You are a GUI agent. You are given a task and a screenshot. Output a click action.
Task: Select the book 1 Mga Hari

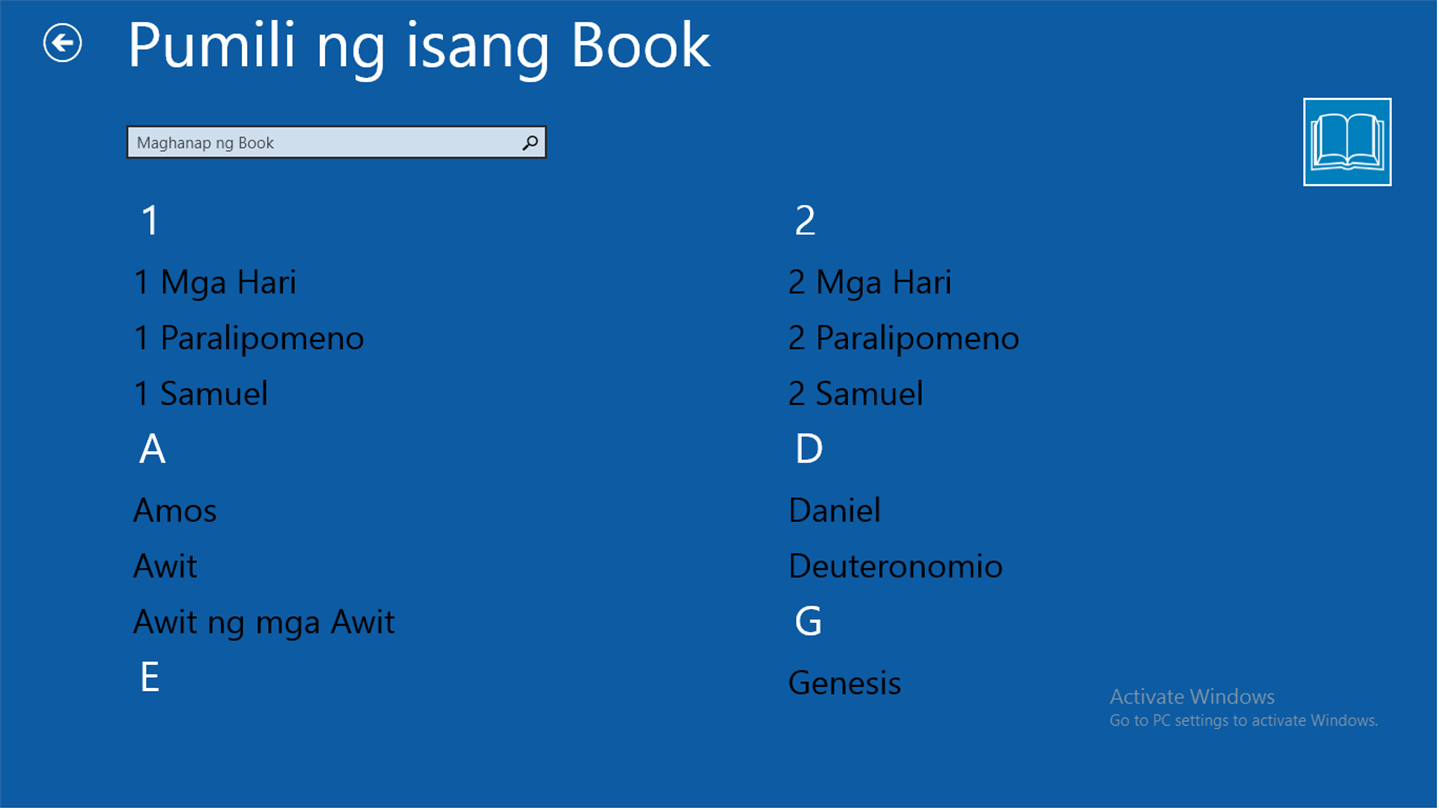(x=215, y=282)
